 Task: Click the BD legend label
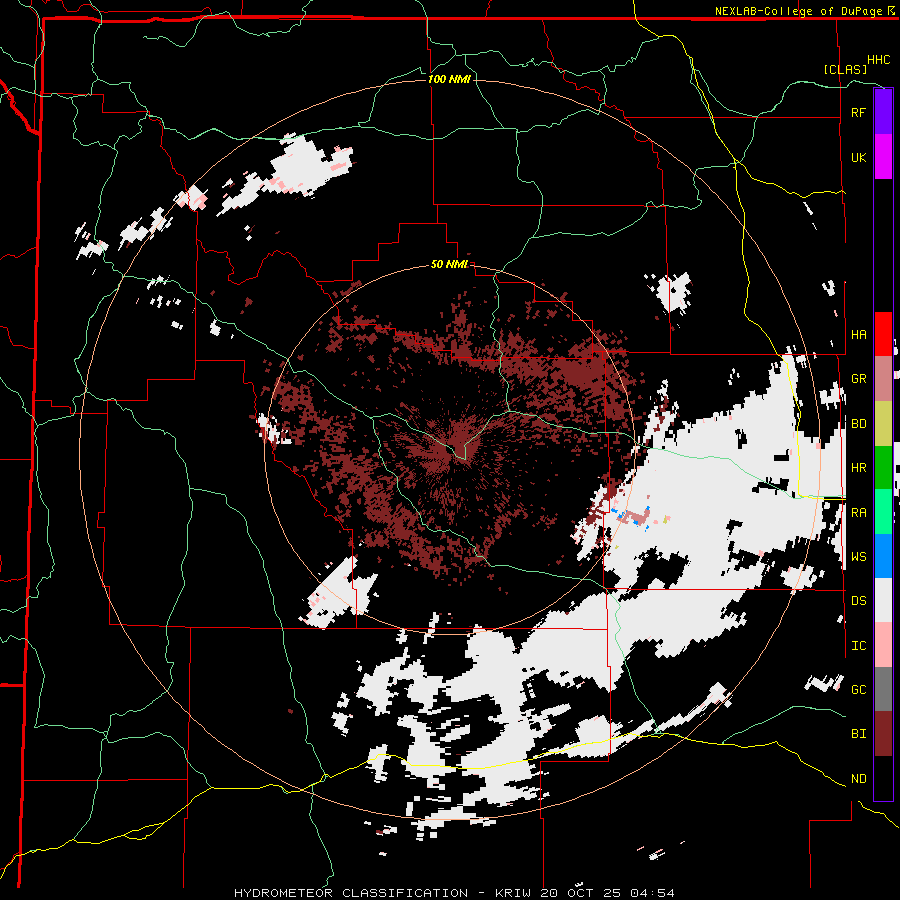(858, 424)
